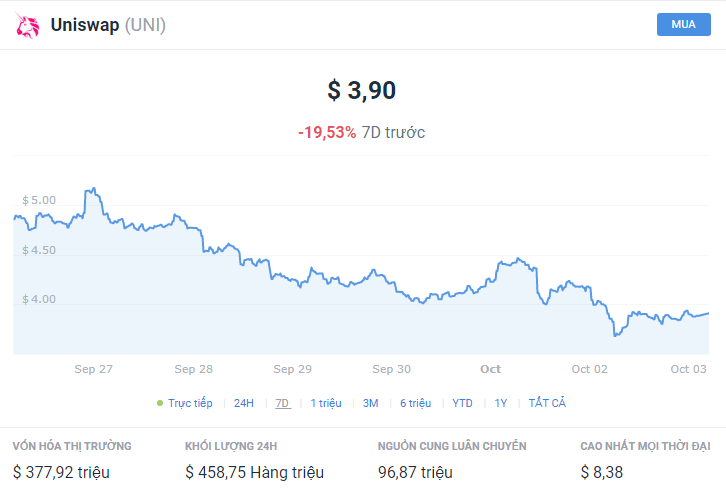Image resolution: width=726 pixels, height=494 pixels.
Task: Click the Cao nhất mọi thời đại value
Action: (601, 472)
